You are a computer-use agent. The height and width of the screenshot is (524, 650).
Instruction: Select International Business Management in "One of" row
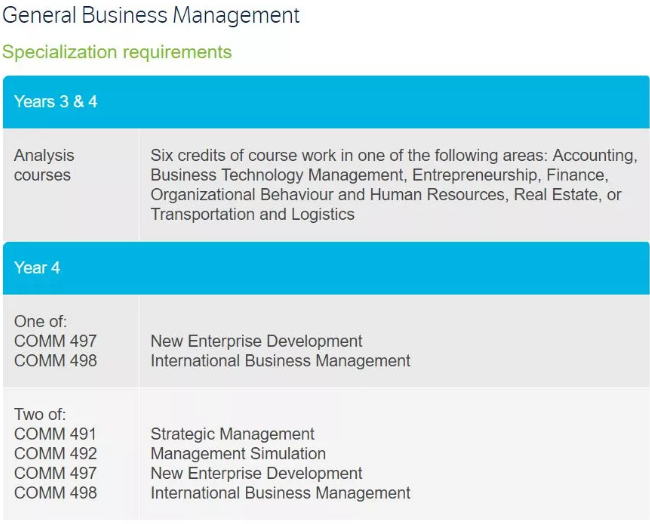point(280,360)
